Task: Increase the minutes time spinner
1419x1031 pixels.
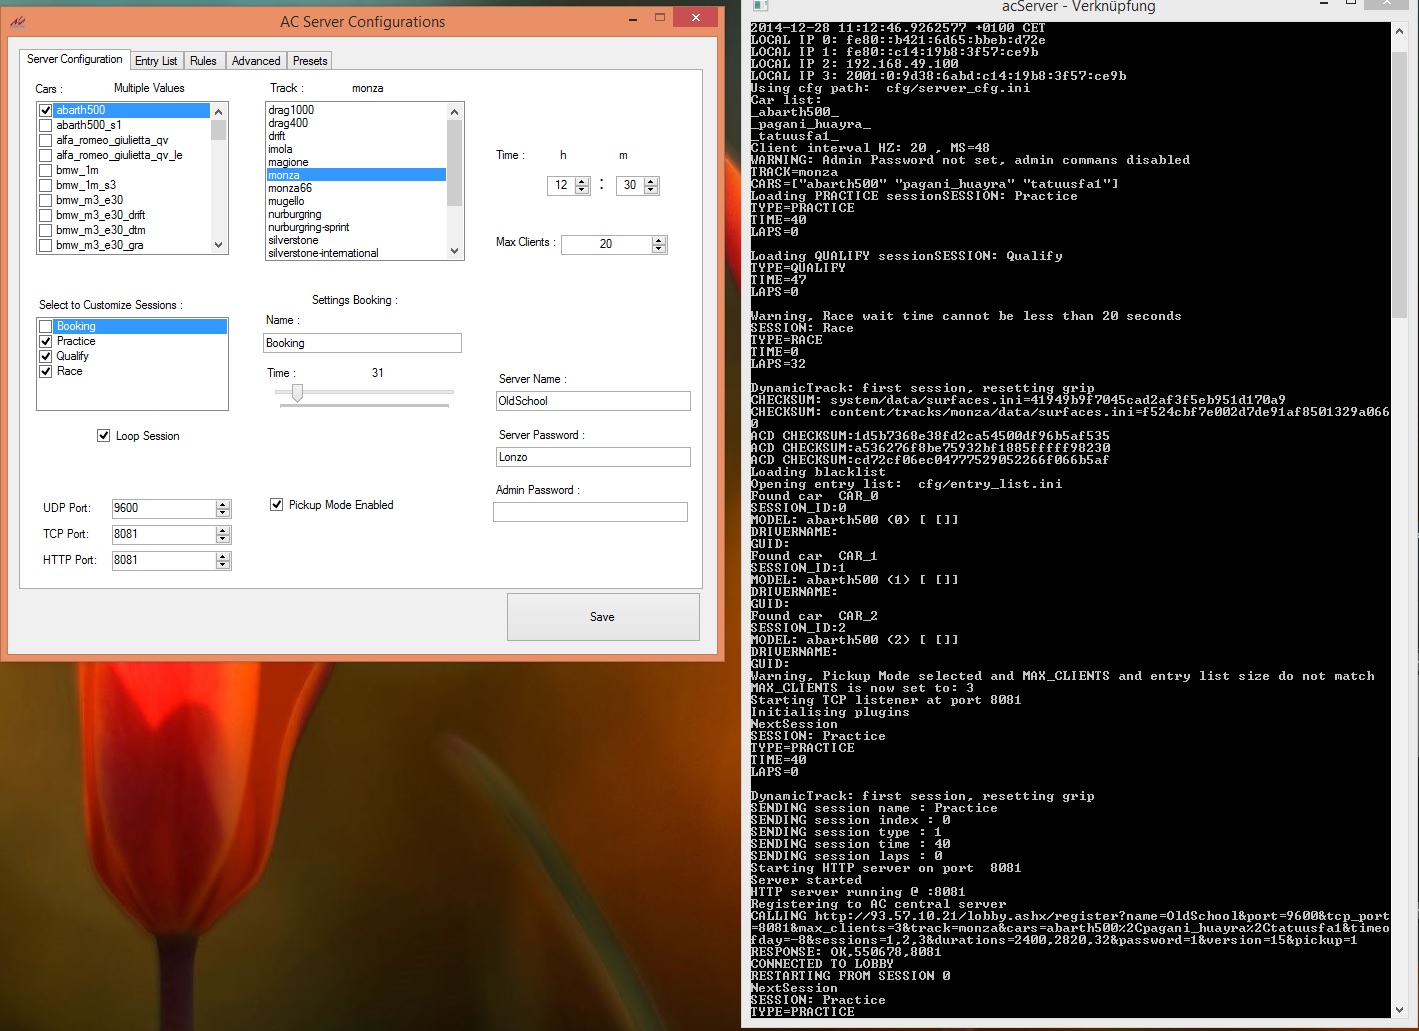Action: click(x=651, y=181)
